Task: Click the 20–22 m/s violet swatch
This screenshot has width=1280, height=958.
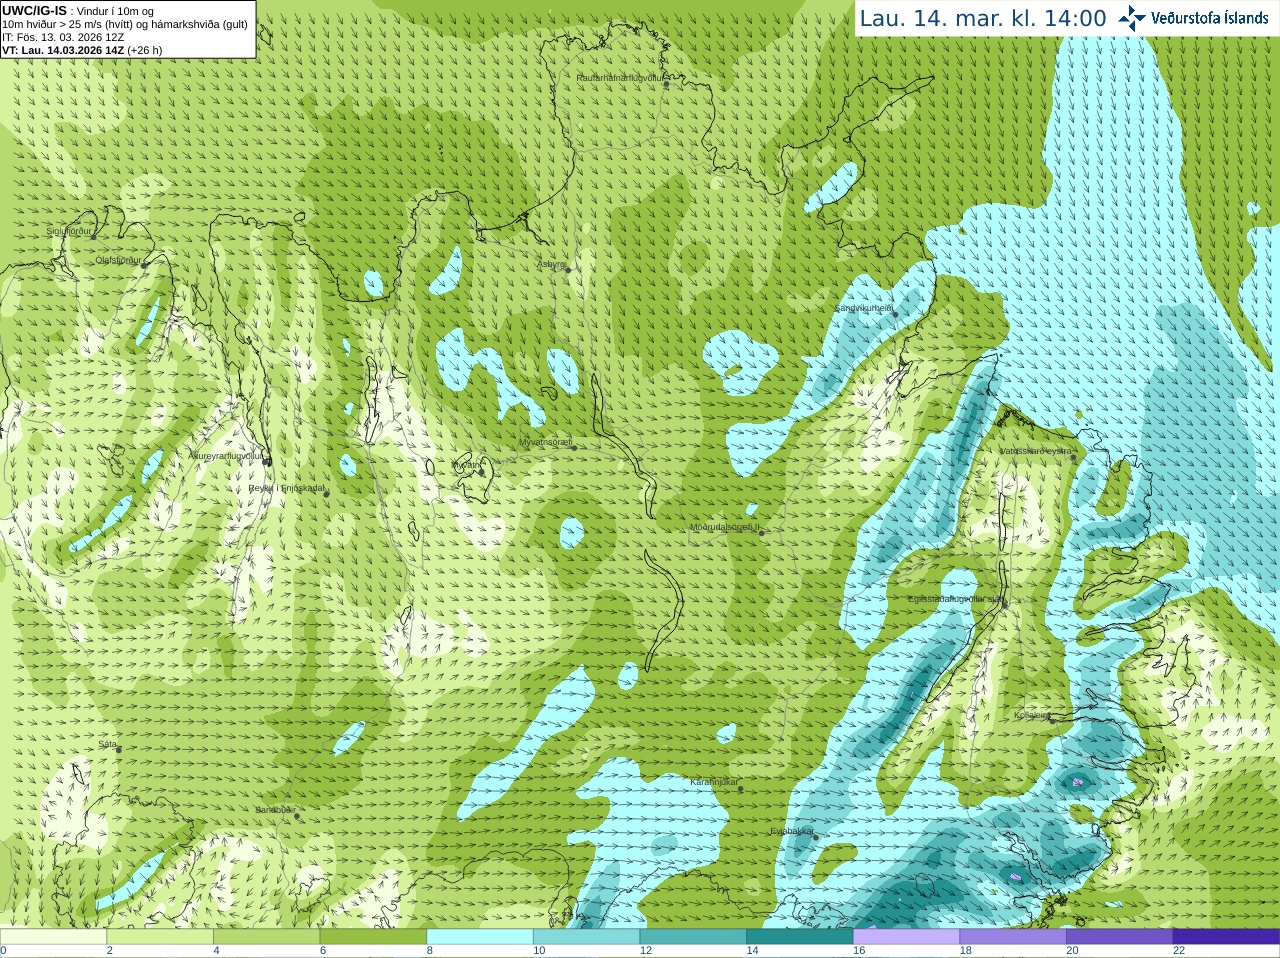Action: [x=1119, y=937]
